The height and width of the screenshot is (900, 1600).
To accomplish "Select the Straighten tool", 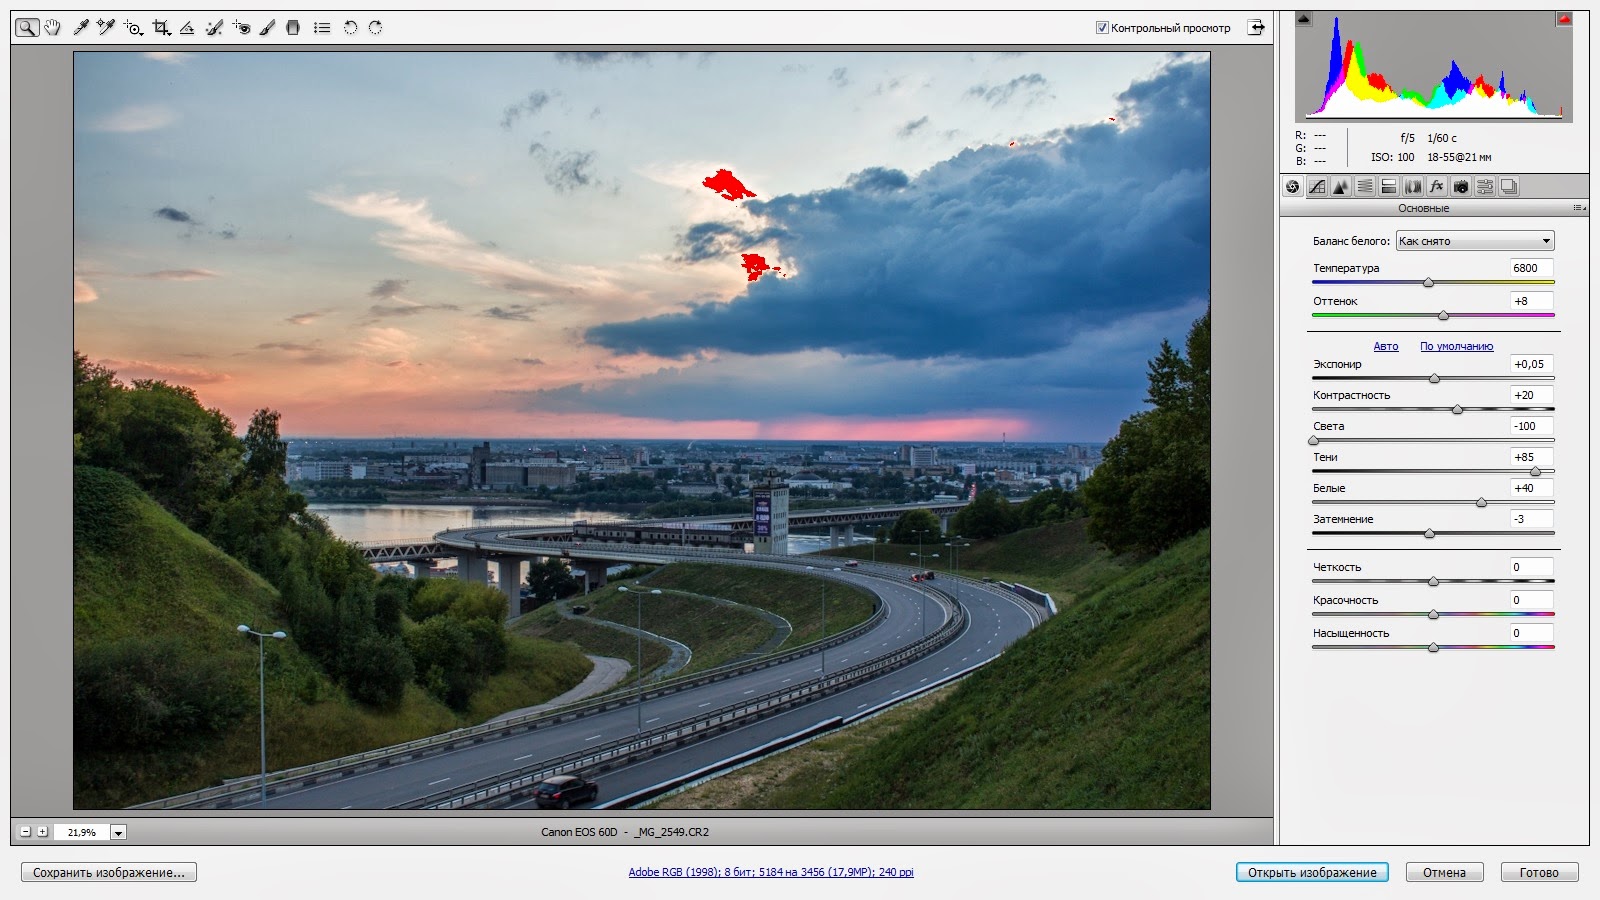I will click(187, 28).
